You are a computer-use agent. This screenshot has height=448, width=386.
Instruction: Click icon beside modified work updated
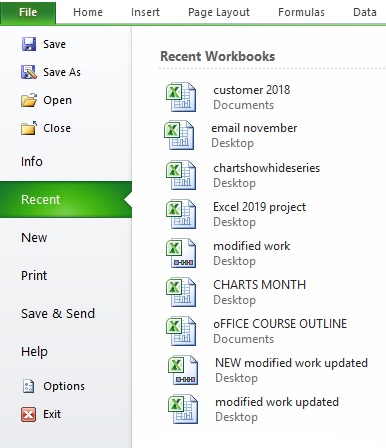(183, 409)
